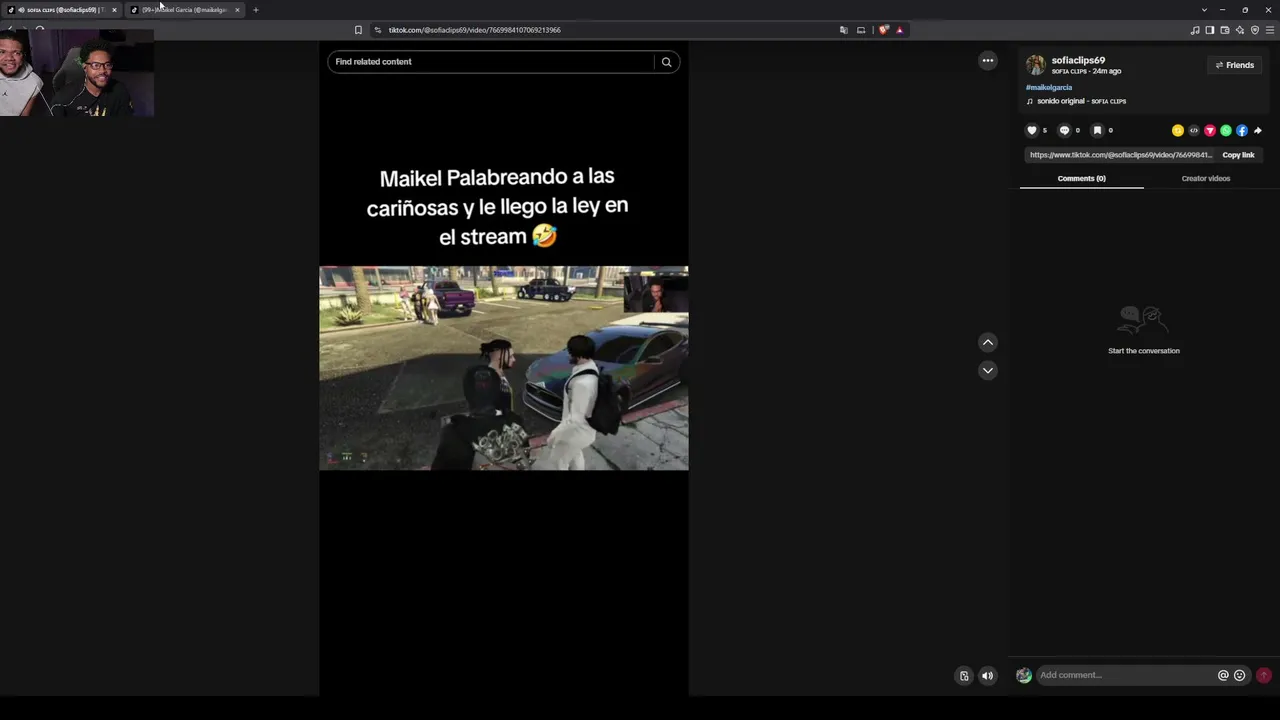Screen dimensions: 1280x720
Task: Click the Copy link button
Action: tap(1238, 155)
